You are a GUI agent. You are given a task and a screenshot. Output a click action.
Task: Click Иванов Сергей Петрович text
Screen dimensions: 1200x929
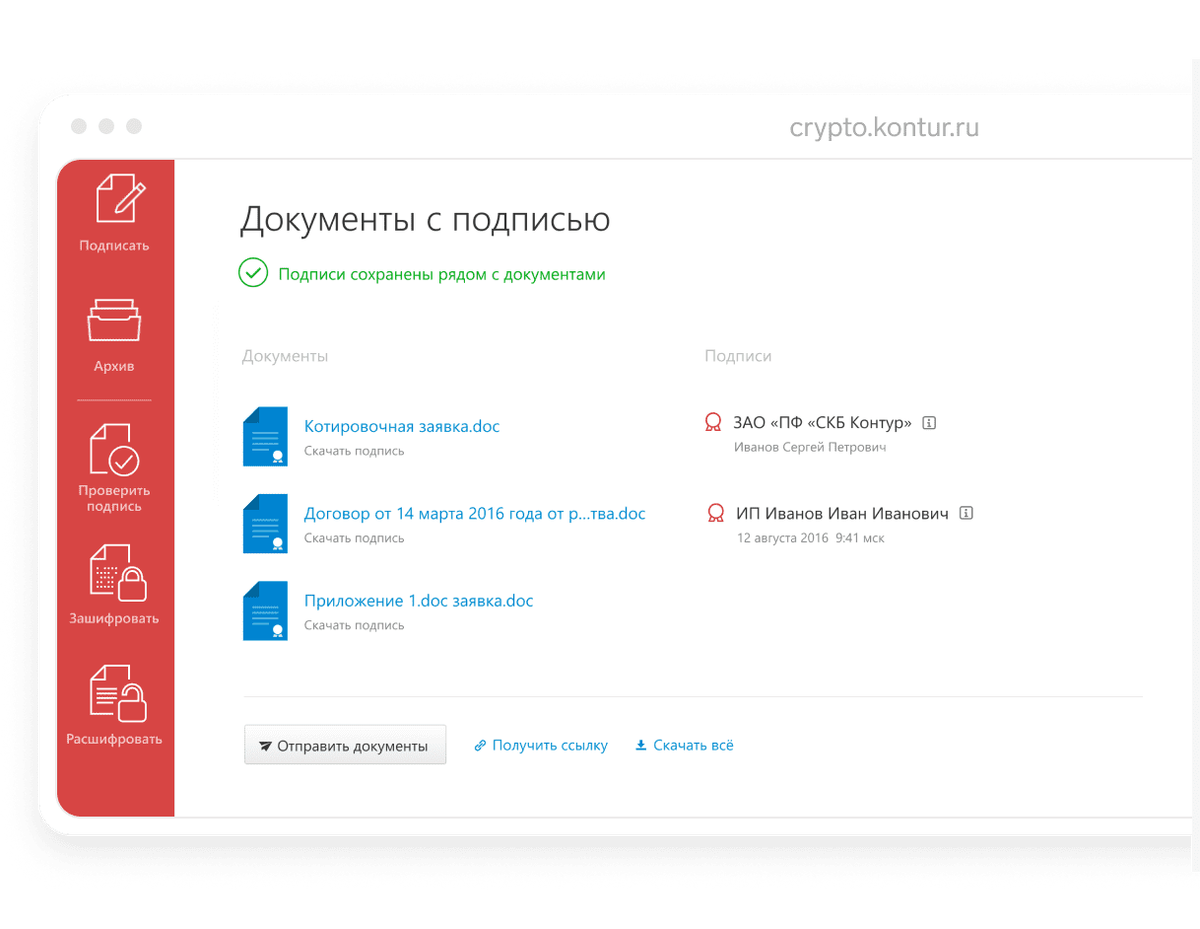[810, 447]
